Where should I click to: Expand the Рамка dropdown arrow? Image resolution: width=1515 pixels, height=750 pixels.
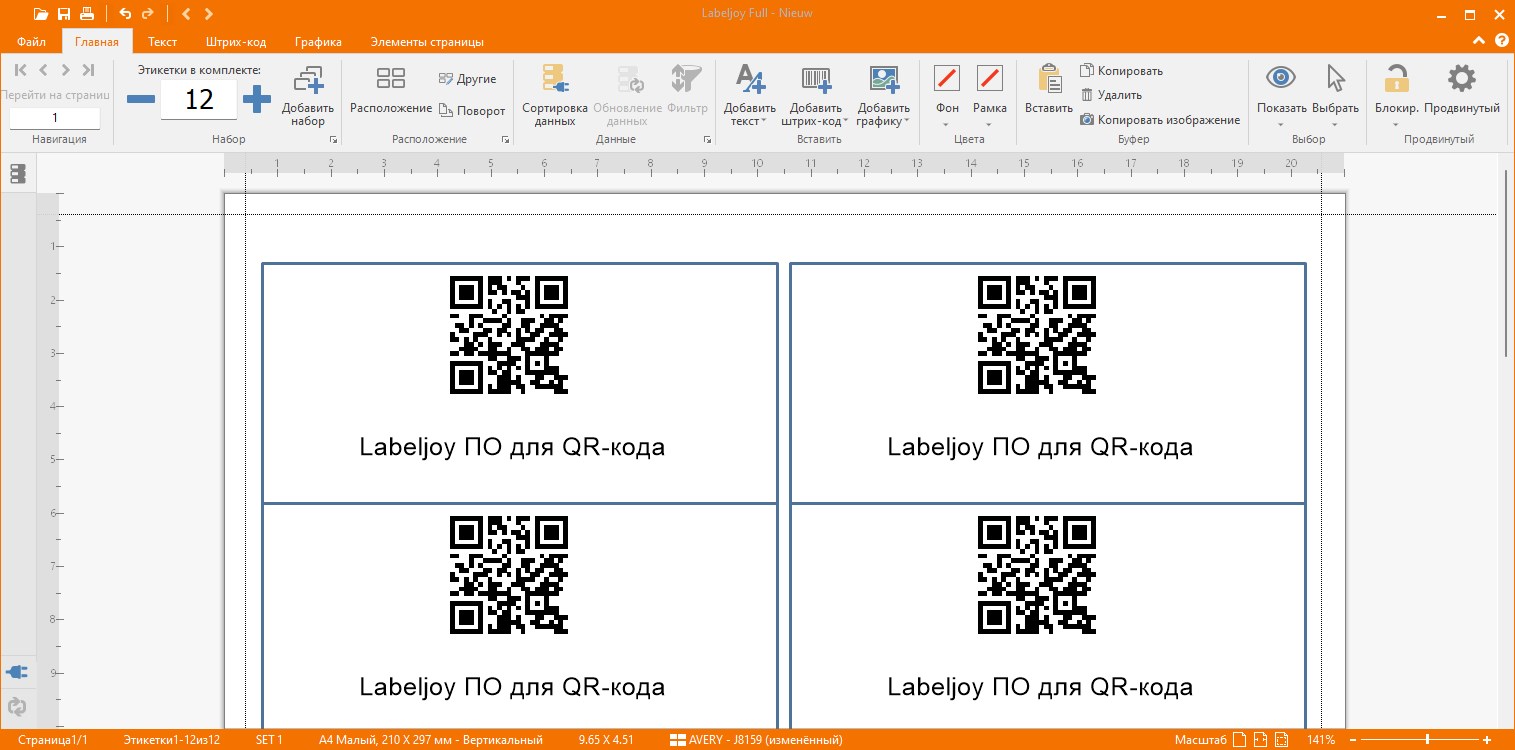[x=990, y=124]
